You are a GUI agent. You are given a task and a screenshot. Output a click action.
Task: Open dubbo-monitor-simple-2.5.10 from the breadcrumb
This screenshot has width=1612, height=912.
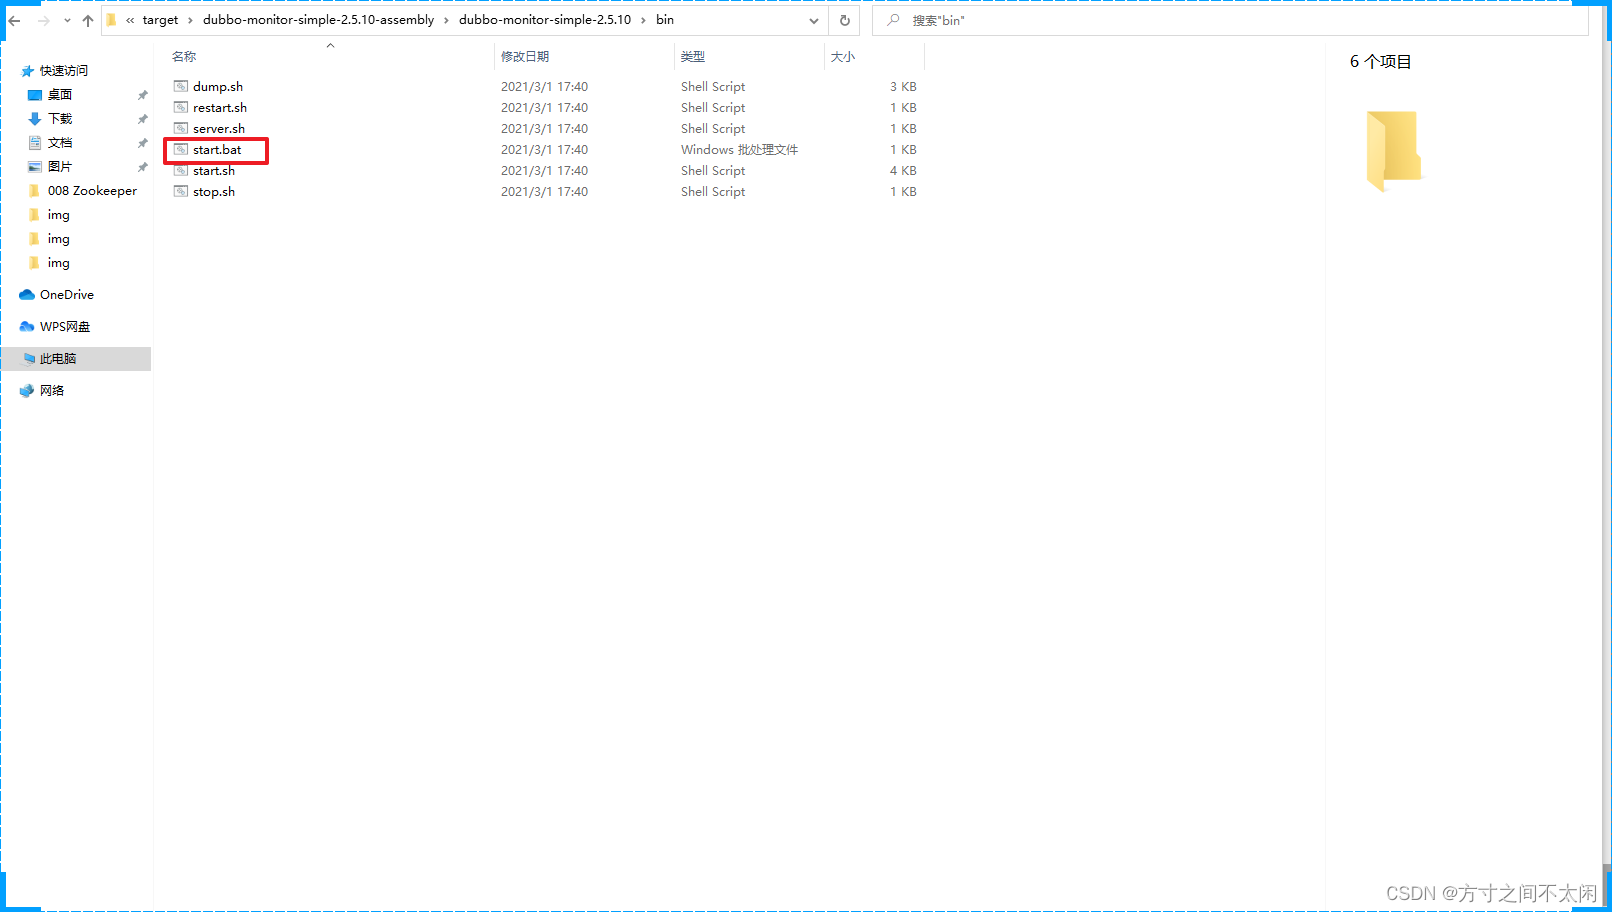point(545,19)
